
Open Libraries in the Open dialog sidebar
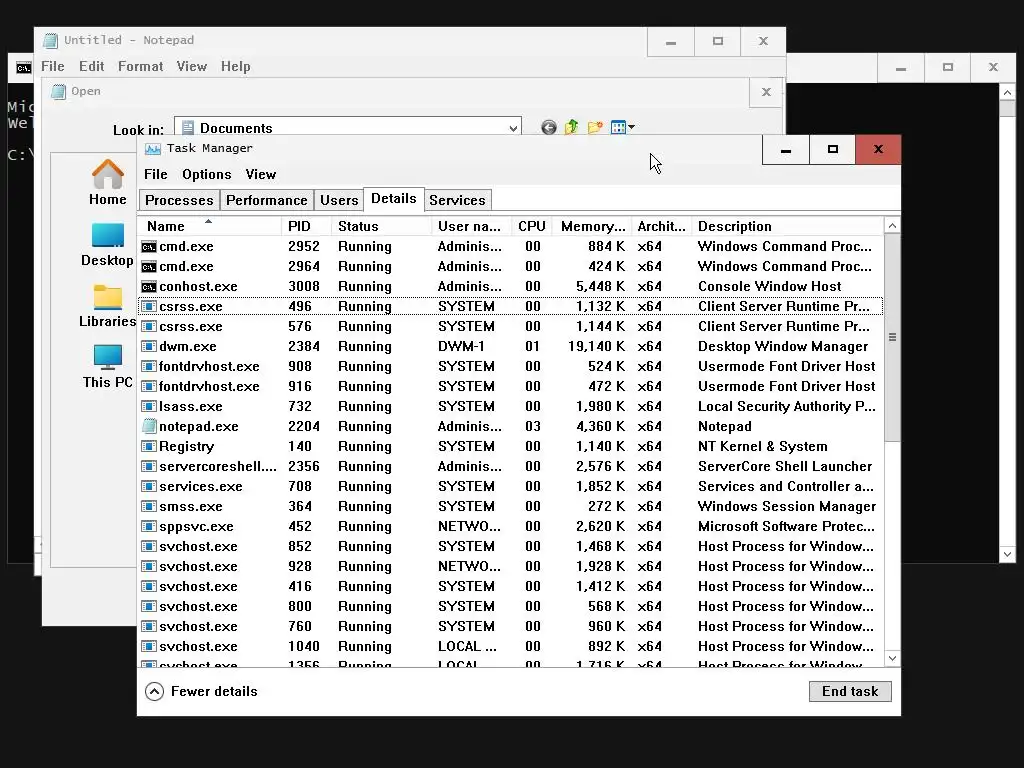point(108,306)
